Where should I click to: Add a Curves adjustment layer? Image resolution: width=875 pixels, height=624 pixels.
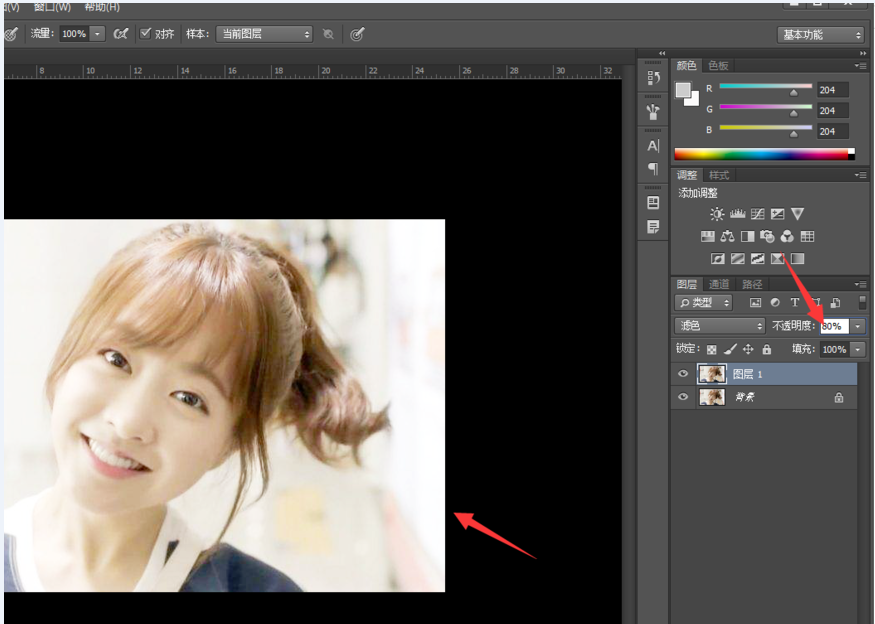click(757, 214)
